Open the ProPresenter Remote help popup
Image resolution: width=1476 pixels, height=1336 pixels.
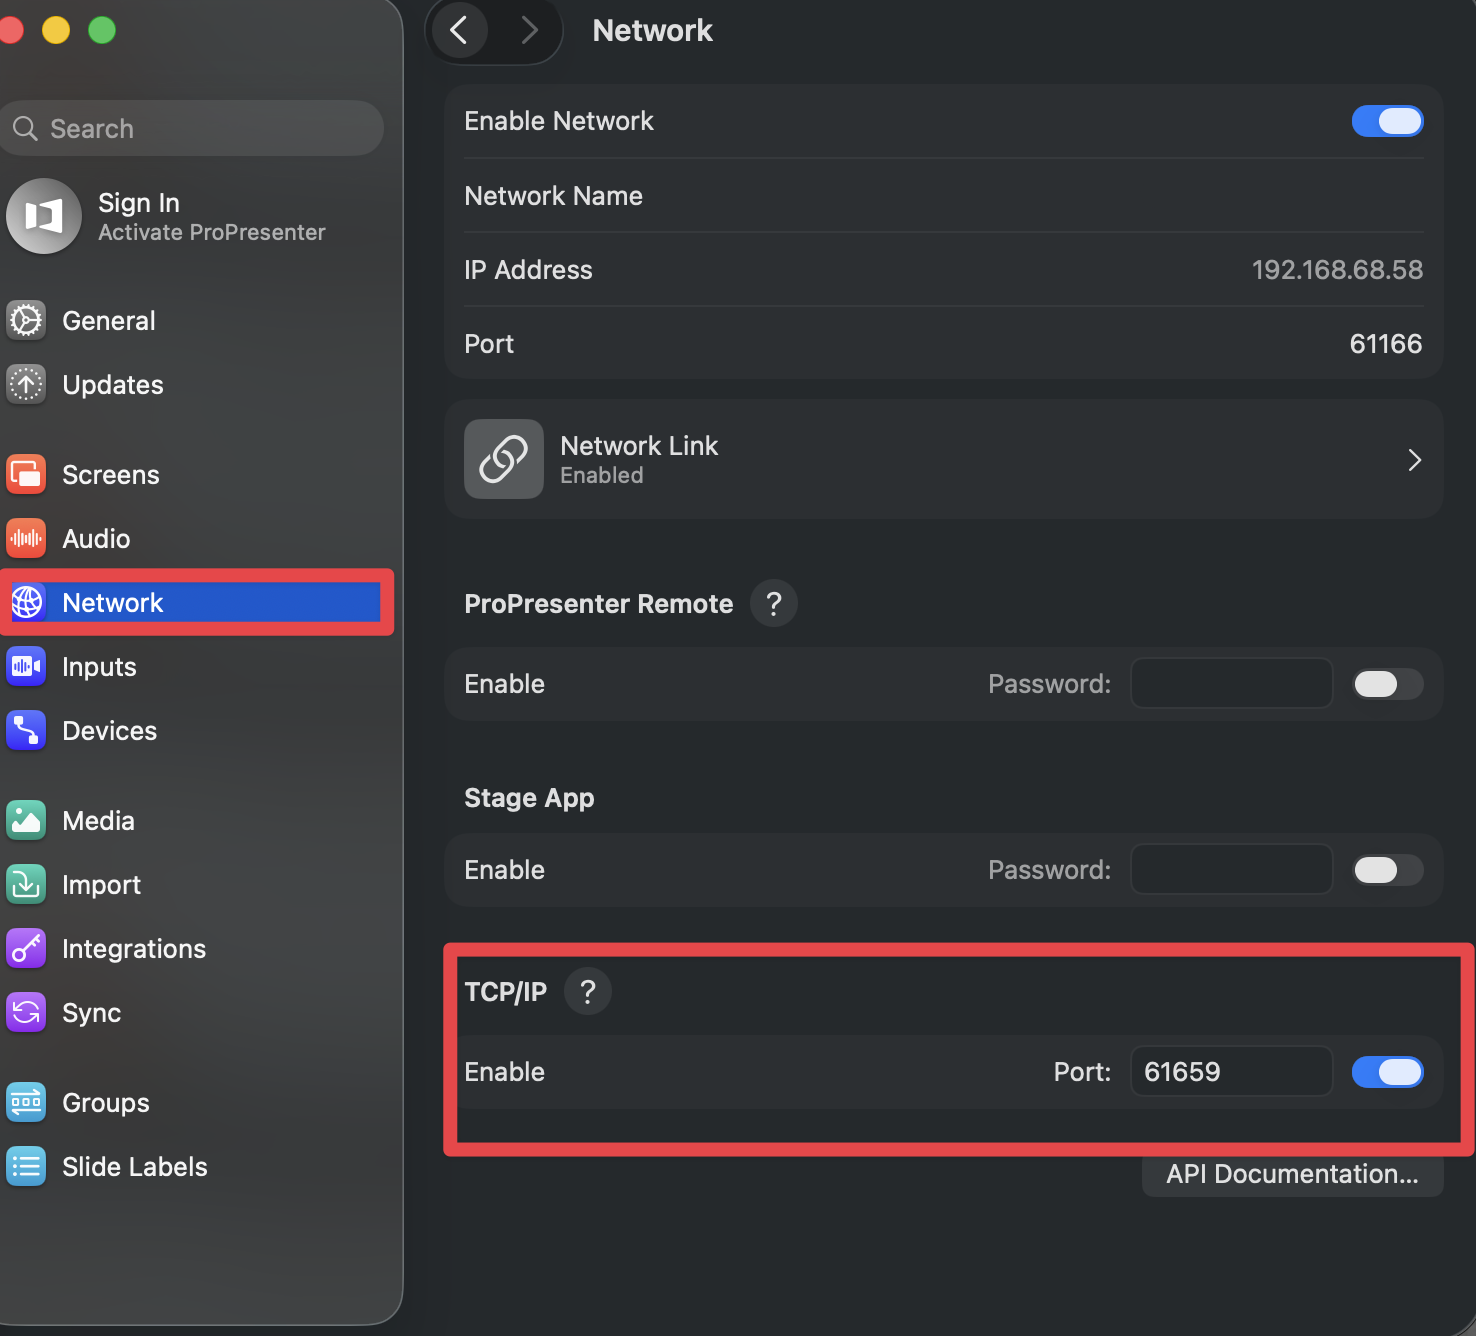[x=773, y=603]
